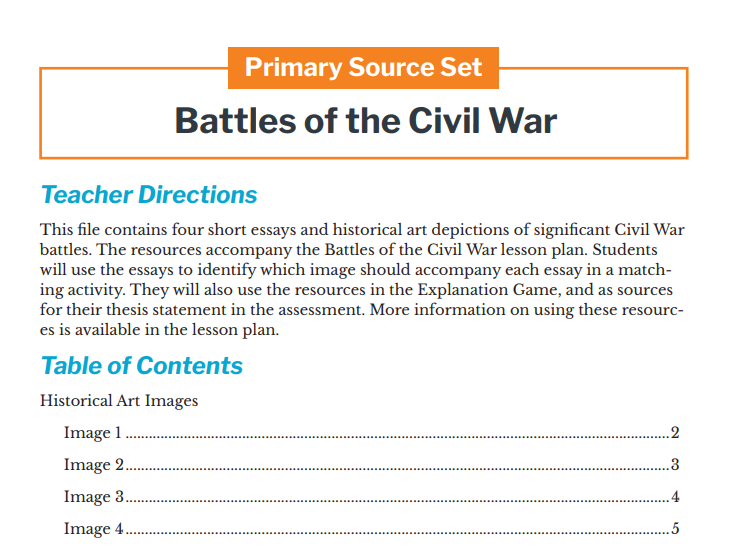Image resolution: width=733 pixels, height=547 pixels.
Task: Click the Table of Contents heading
Action: [x=141, y=365]
